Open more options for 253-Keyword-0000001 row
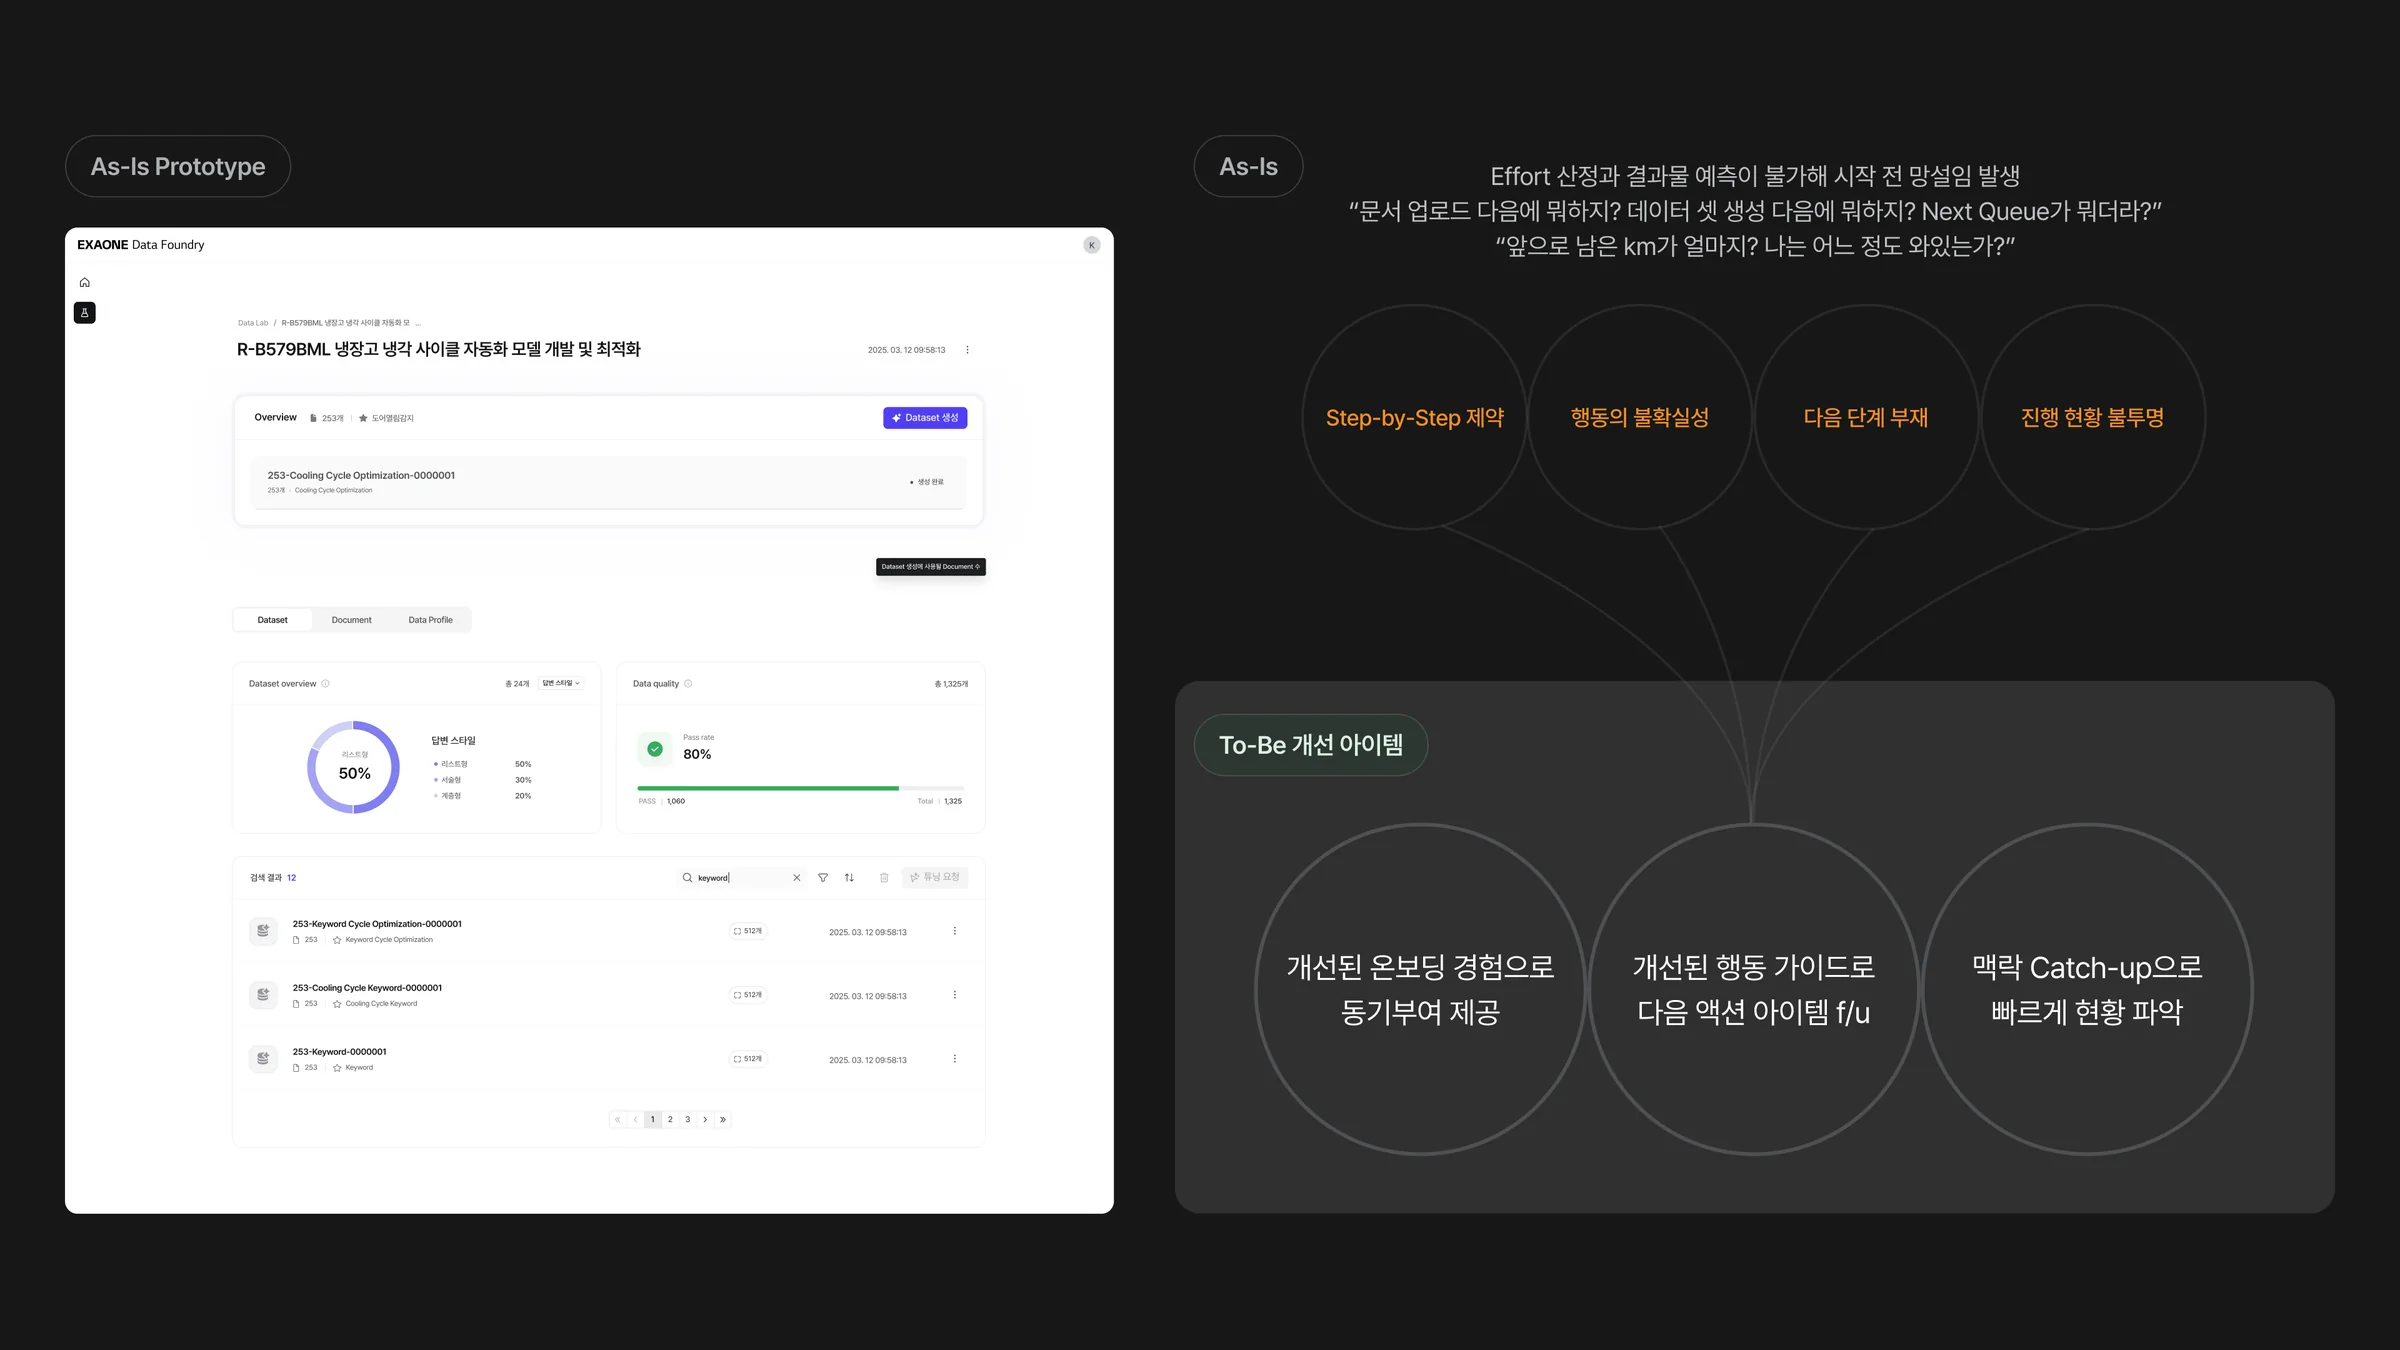Screen dimensions: 2400x1350 click(x=955, y=1059)
